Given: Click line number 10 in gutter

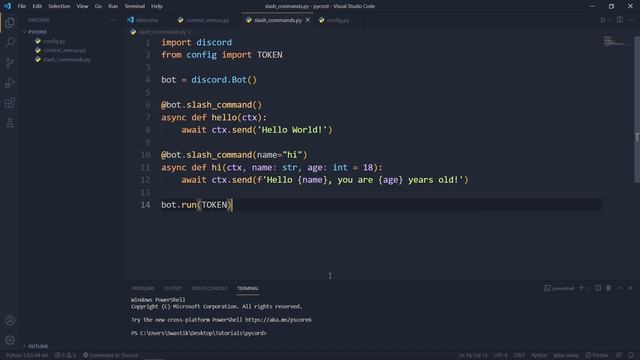Looking at the screenshot, I should point(145,155).
